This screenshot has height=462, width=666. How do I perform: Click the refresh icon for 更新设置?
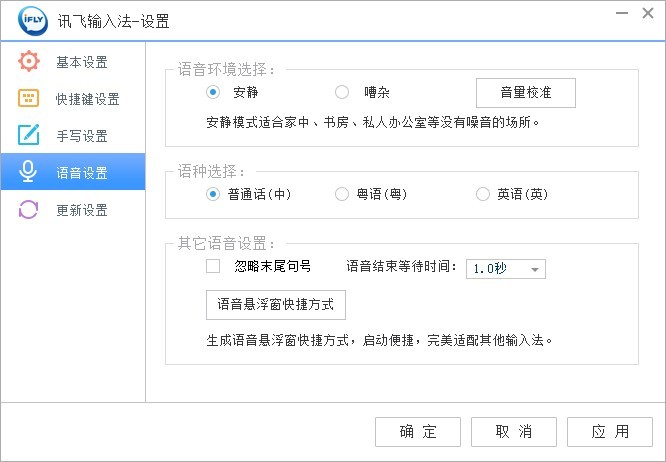pyautogui.click(x=29, y=210)
